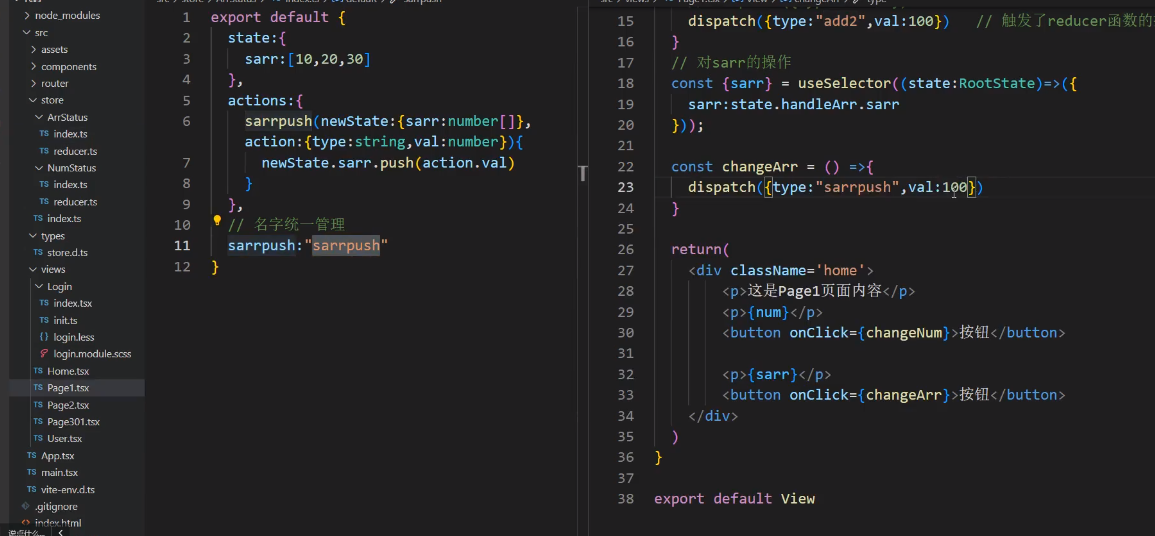Open login.module.scss in the explorer
The image size is (1155, 536).
click(x=92, y=354)
